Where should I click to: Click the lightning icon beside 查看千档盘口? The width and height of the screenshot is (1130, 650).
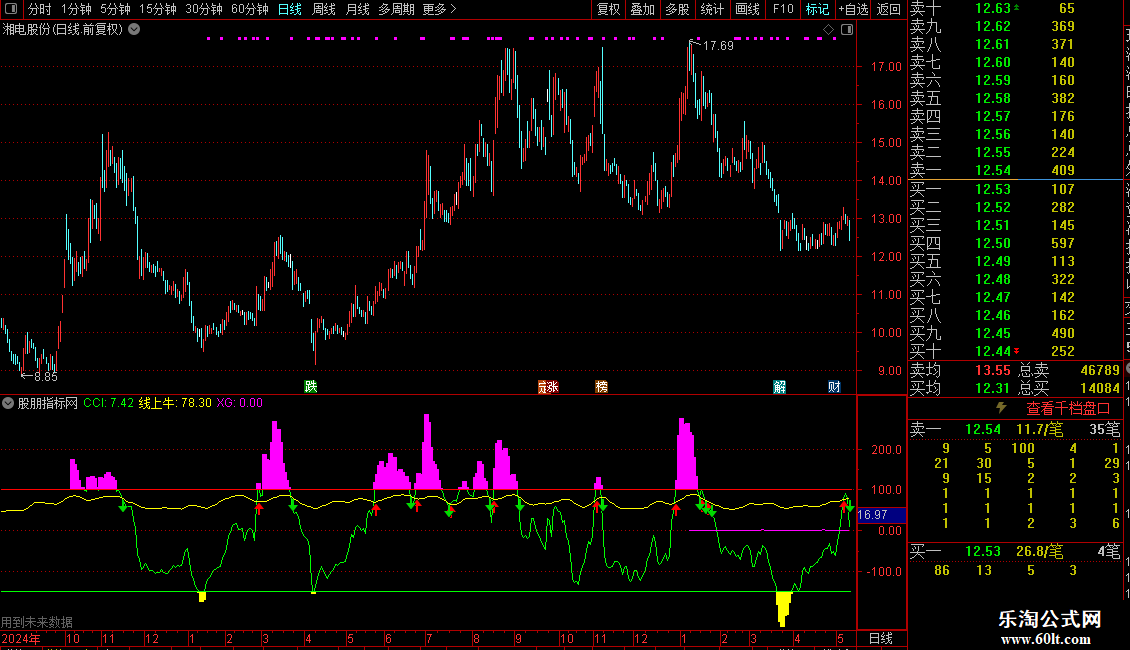(x=1001, y=408)
